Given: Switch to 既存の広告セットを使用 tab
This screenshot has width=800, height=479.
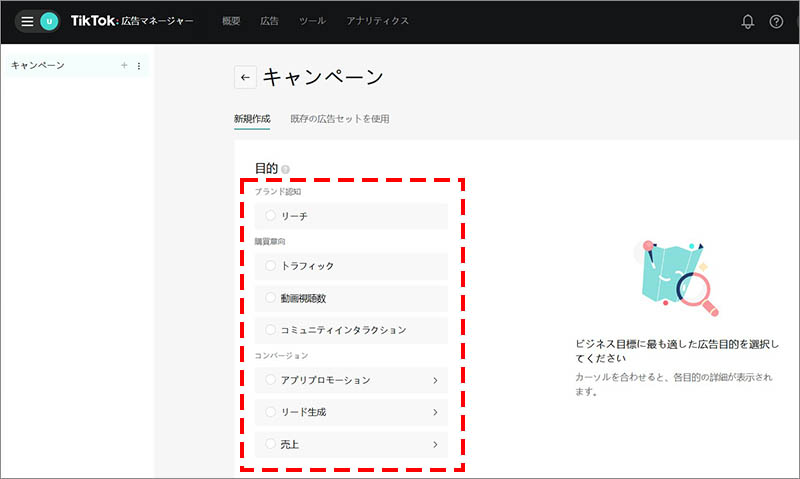Looking at the screenshot, I should 339,119.
